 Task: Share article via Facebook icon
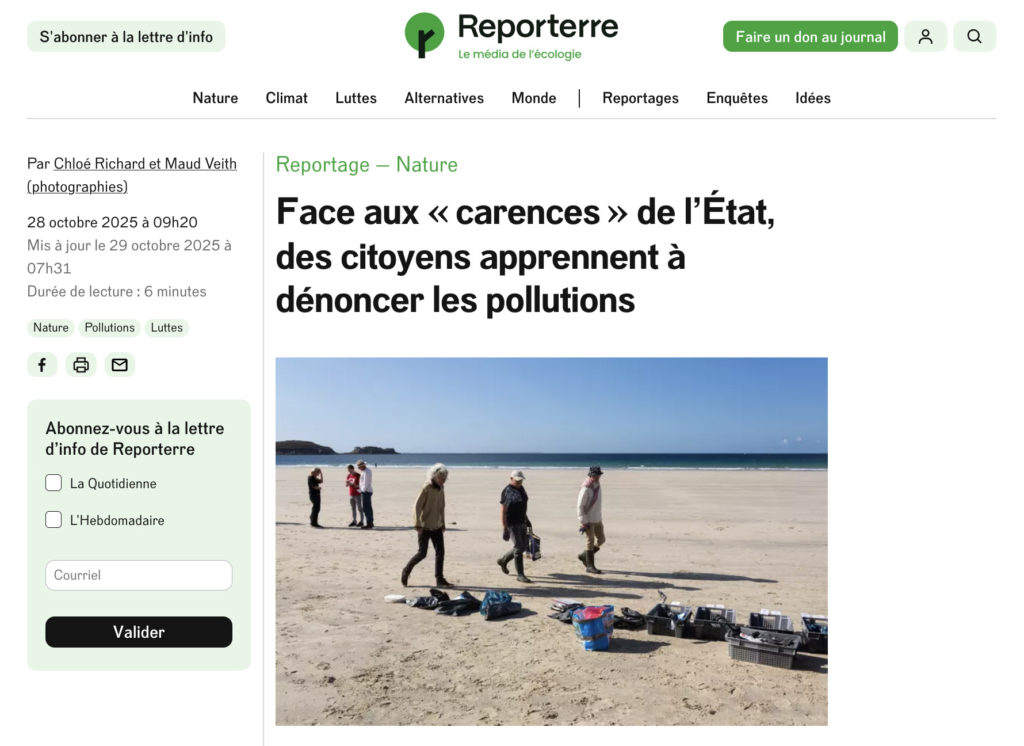pyautogui.click(x=42, y=365)
